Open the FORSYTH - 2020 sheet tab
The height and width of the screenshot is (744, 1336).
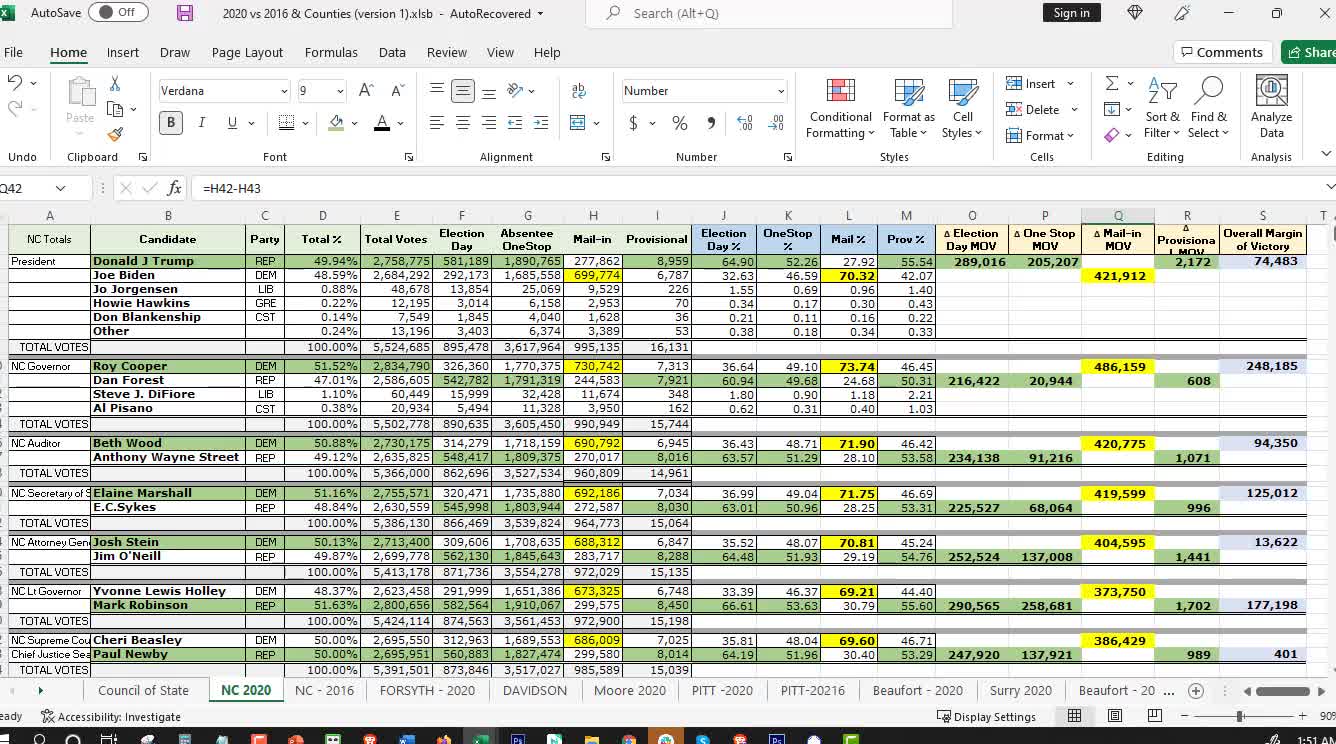[427, 691]
